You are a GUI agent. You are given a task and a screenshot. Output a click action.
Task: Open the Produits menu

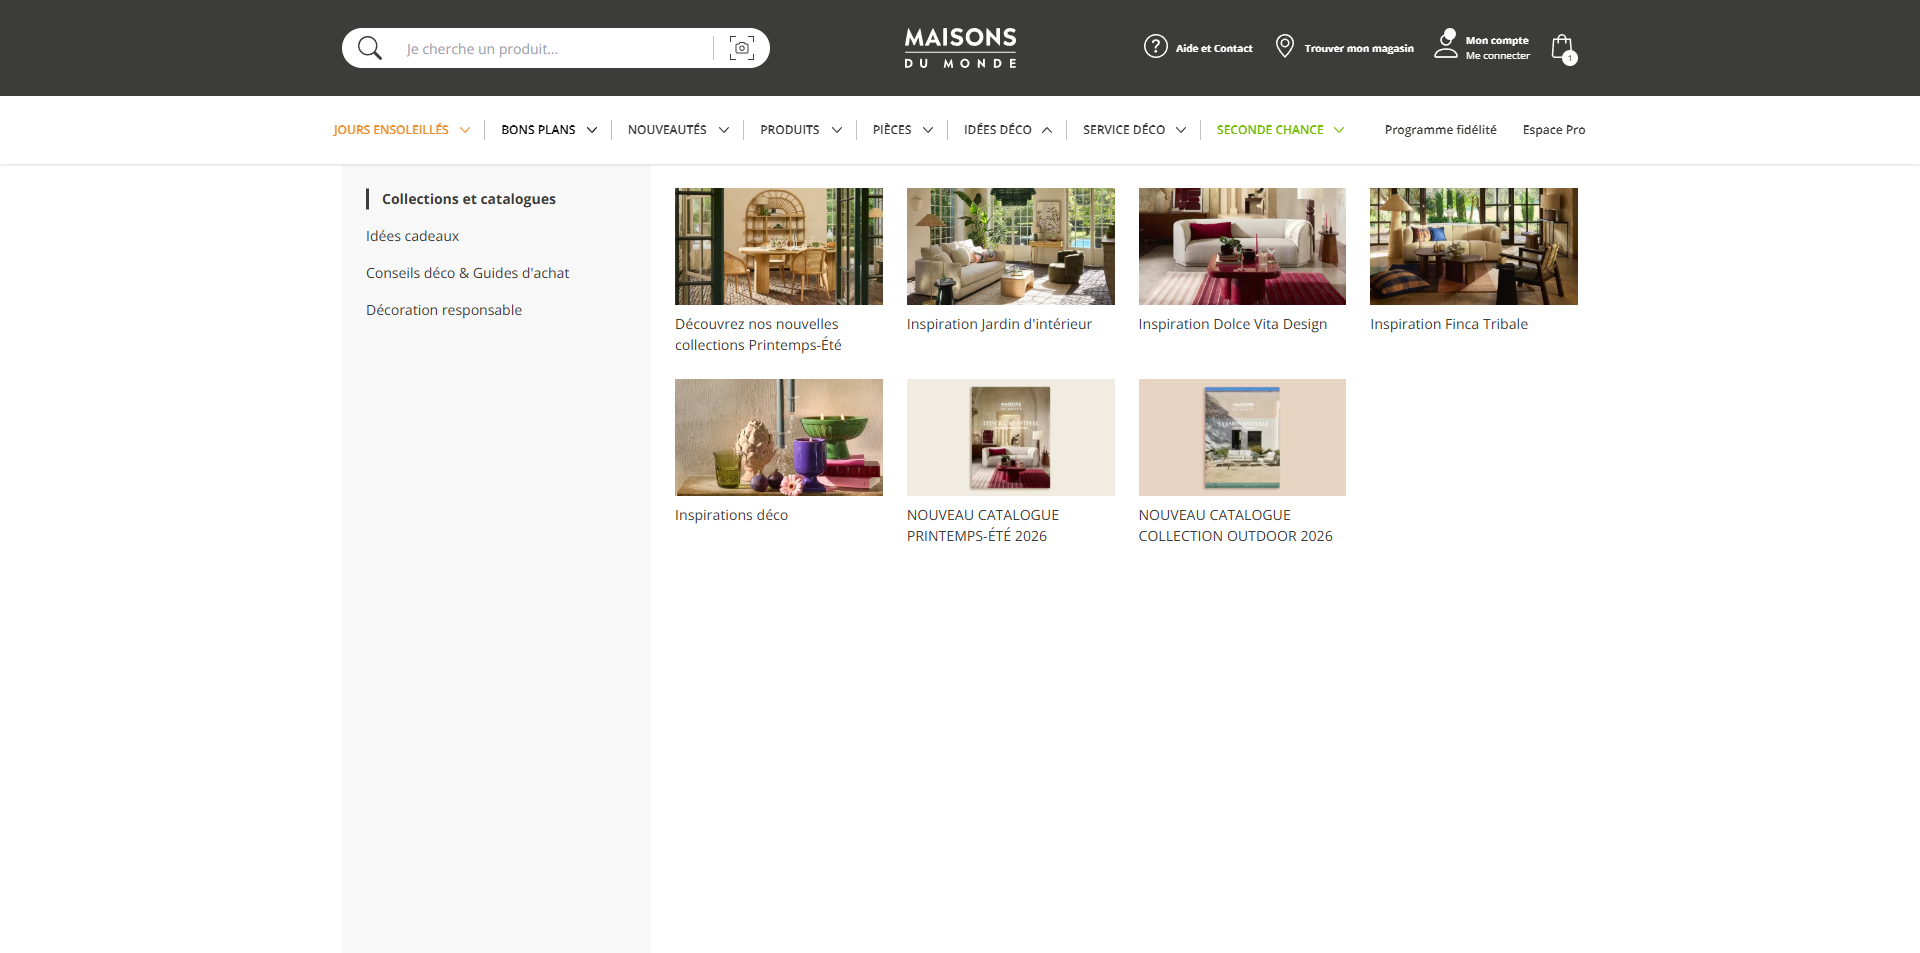[801, 130]
